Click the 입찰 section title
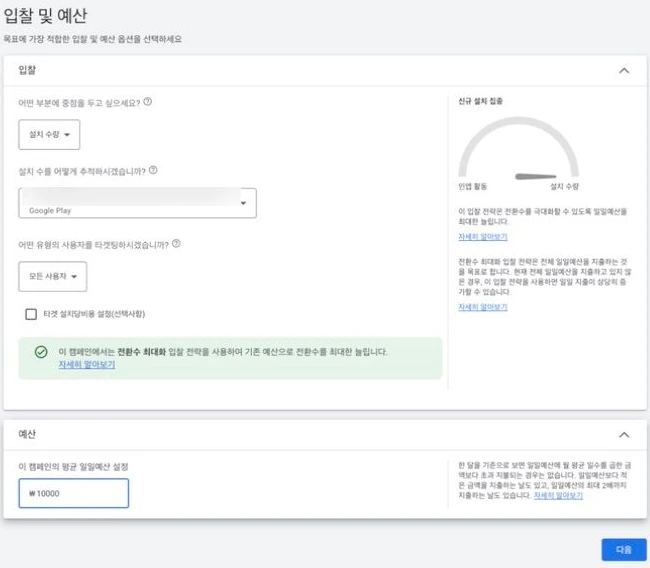Viewport: 650px width, 568px height. point(27,70)
